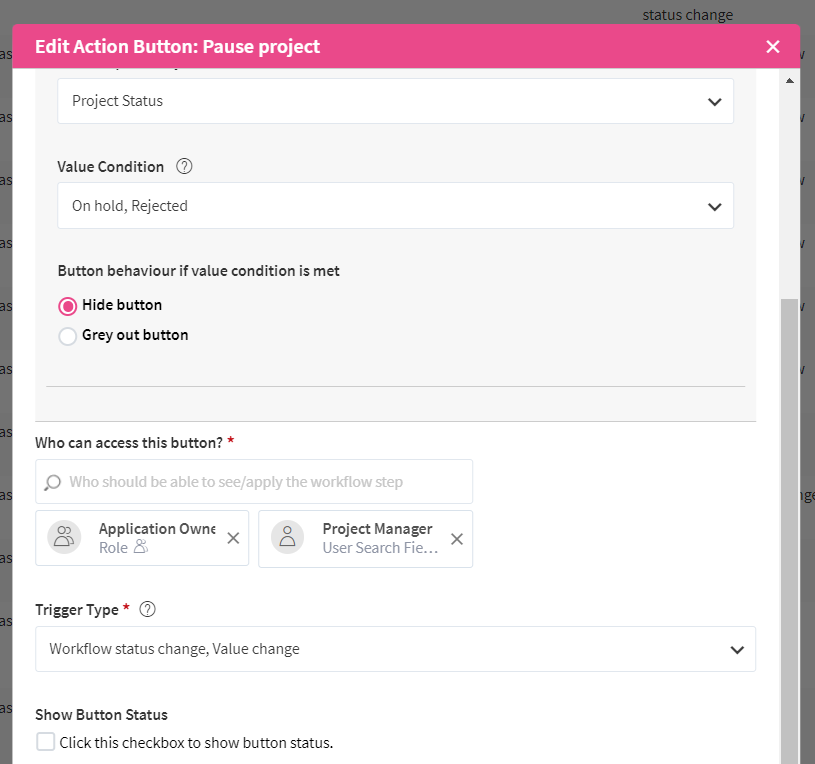Click the Application Owner group avatar icon
Viewport: 815px width, 764px height.
tap(66, 538)
